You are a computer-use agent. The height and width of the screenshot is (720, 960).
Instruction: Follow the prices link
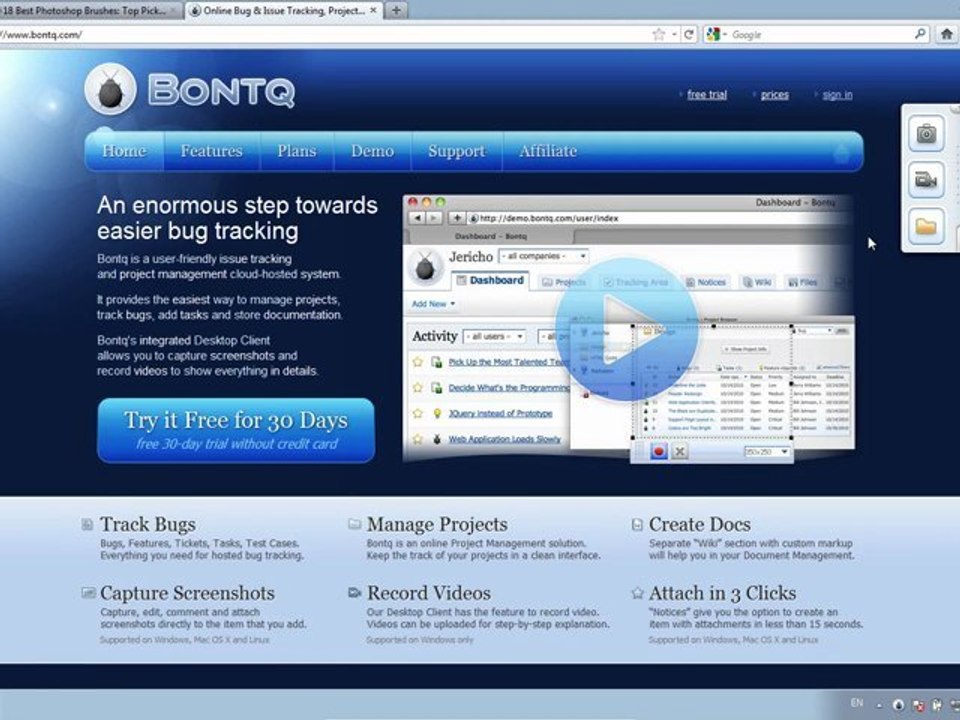[774, 94]
